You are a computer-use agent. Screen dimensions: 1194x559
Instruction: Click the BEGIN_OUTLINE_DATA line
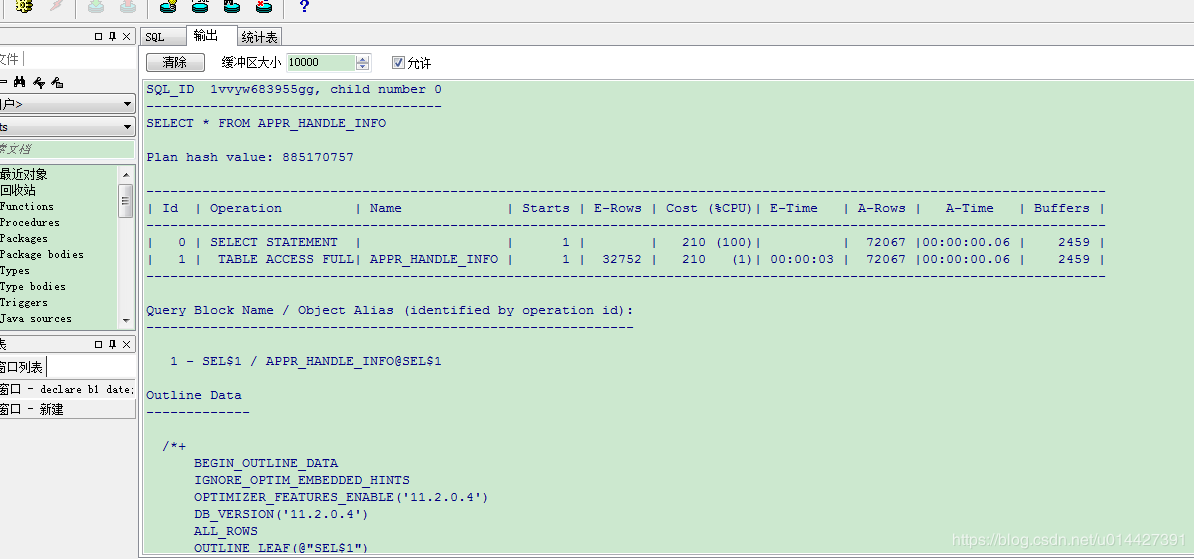(x=266, y=463)
